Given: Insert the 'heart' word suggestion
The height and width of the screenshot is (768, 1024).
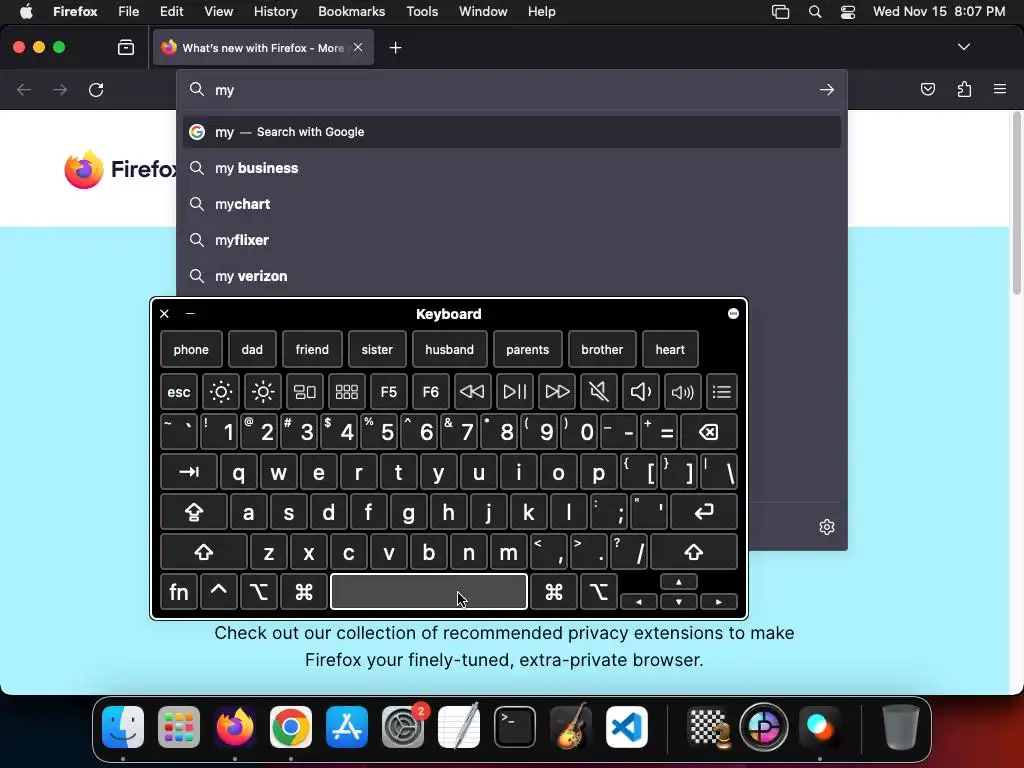Looking at the screenshot, I should point(670,349).
